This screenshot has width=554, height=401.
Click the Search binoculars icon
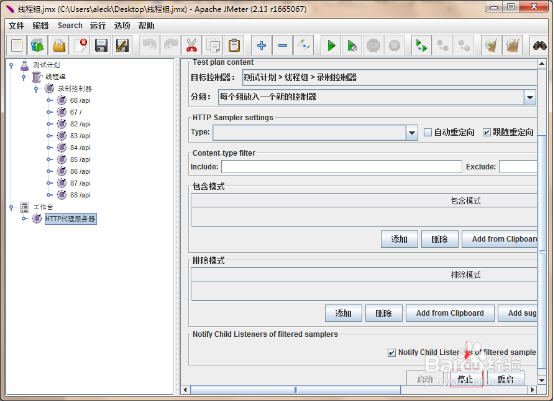coord(540,46)
